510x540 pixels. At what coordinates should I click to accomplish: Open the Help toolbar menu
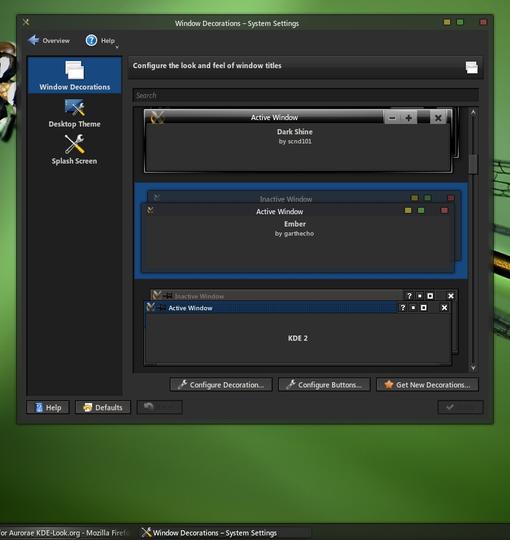[x=100, y=41]
